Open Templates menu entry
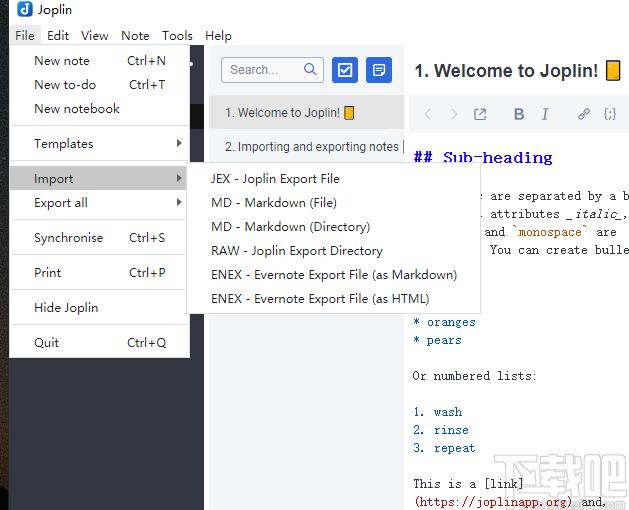This screenshot has height=510, width=629. click(99, 144)
